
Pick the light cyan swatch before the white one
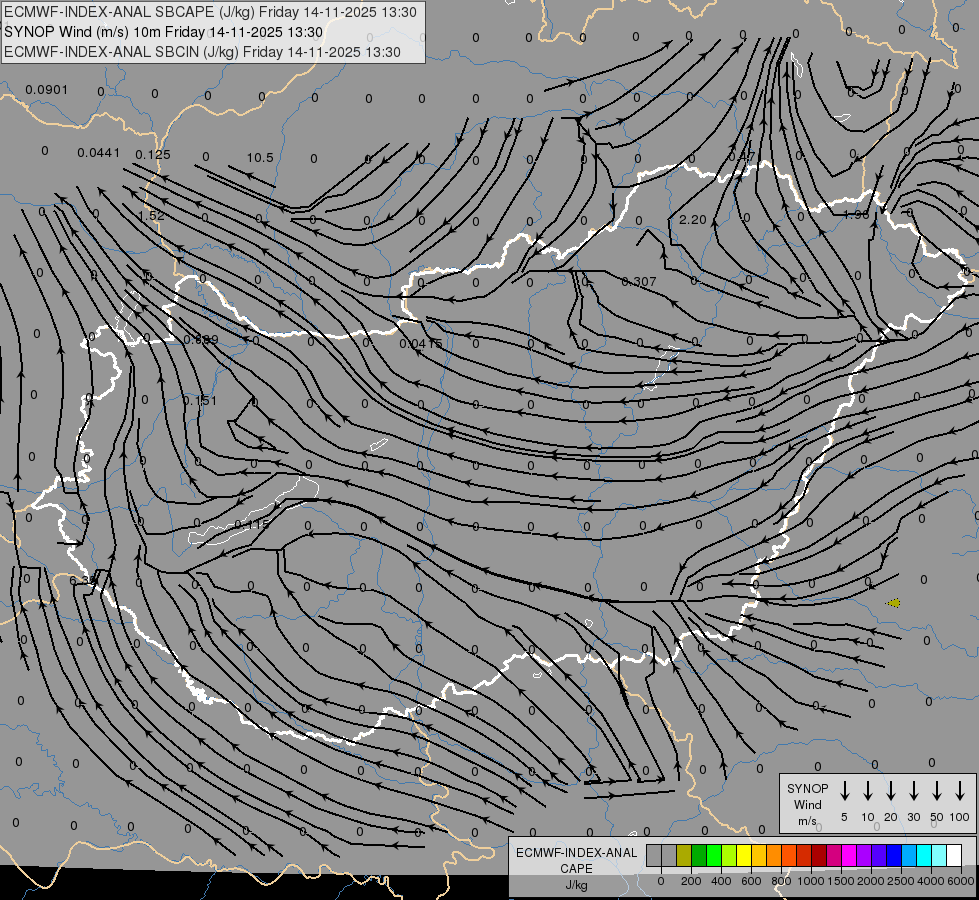click(939, 855)
